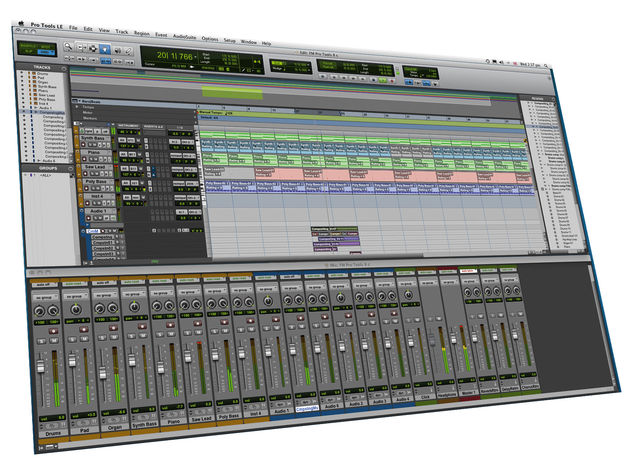Expand the Tempo ruler disclosure triangle
Screen dimensions: 630x472
tap(77, 107)
